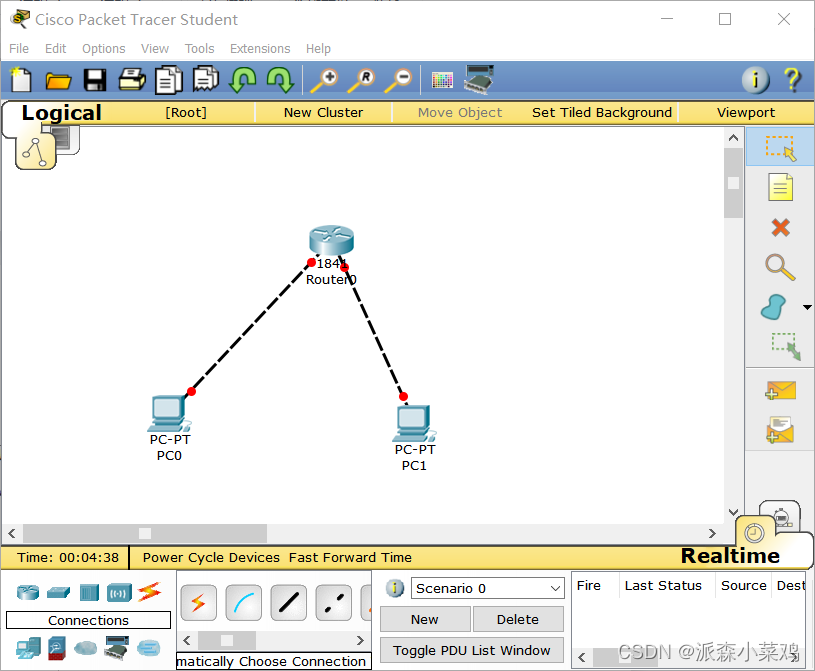
Task: Select the PC0 device on canvas
Action: click(169, 413)
